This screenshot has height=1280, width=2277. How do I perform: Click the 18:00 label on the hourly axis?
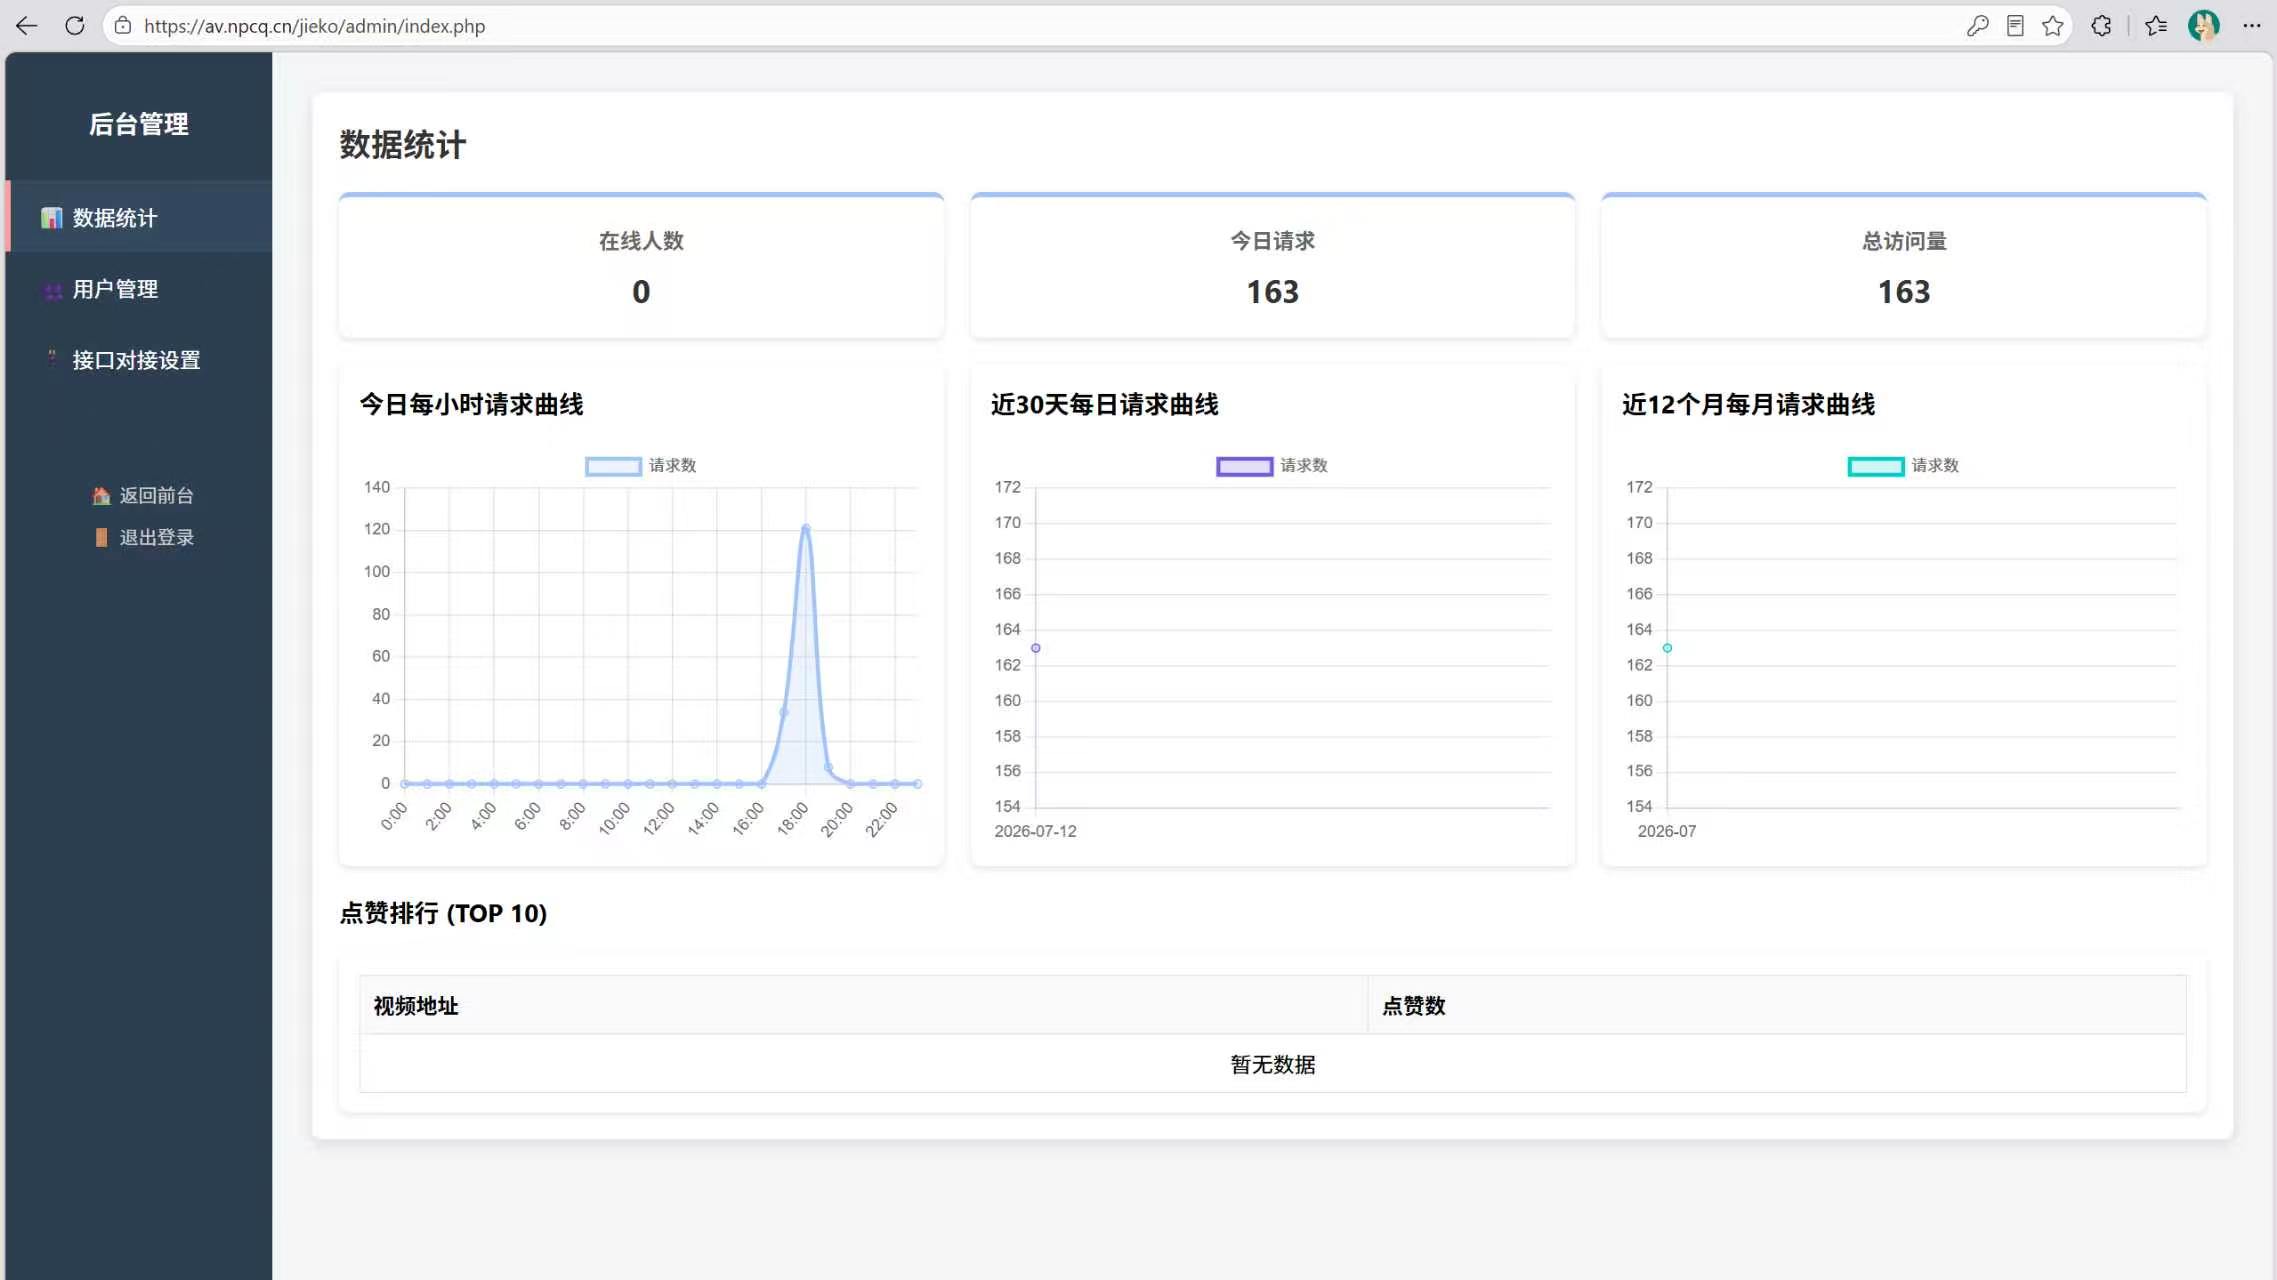pyautogui.click(x=792, y=818)
